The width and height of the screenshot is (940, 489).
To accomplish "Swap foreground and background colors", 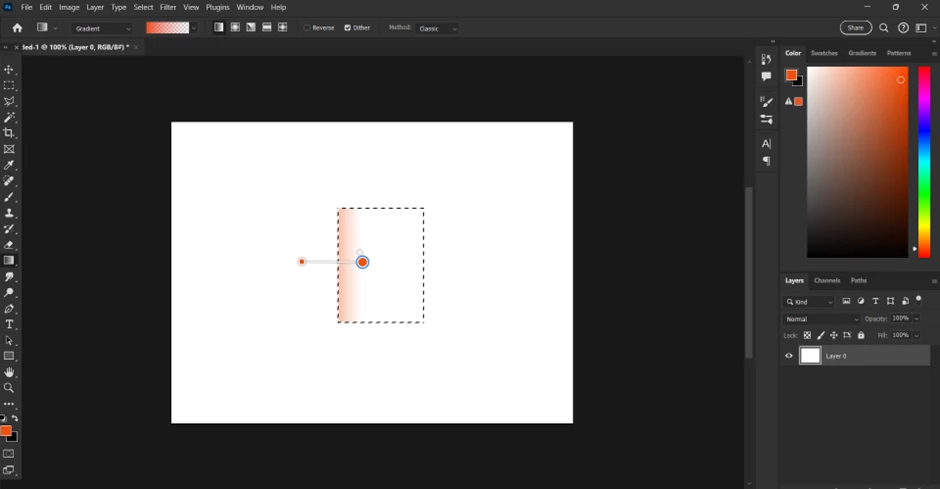I will click(x=15, y=418).
